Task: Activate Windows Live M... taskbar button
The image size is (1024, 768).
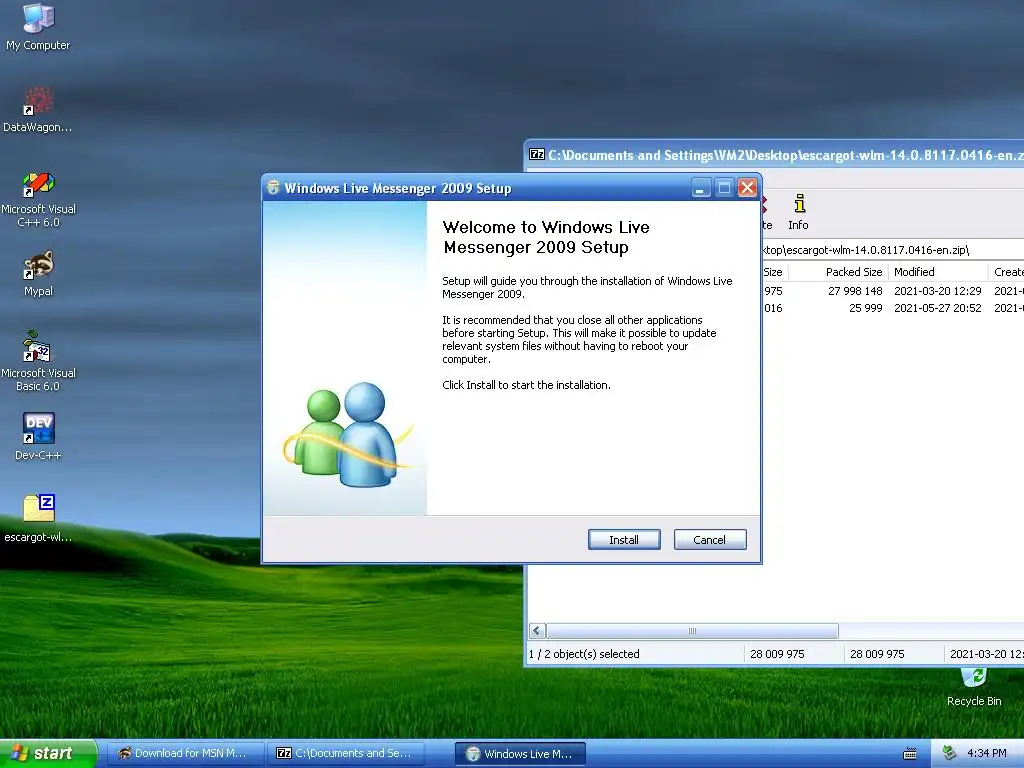Action: [x=520, y=754]
